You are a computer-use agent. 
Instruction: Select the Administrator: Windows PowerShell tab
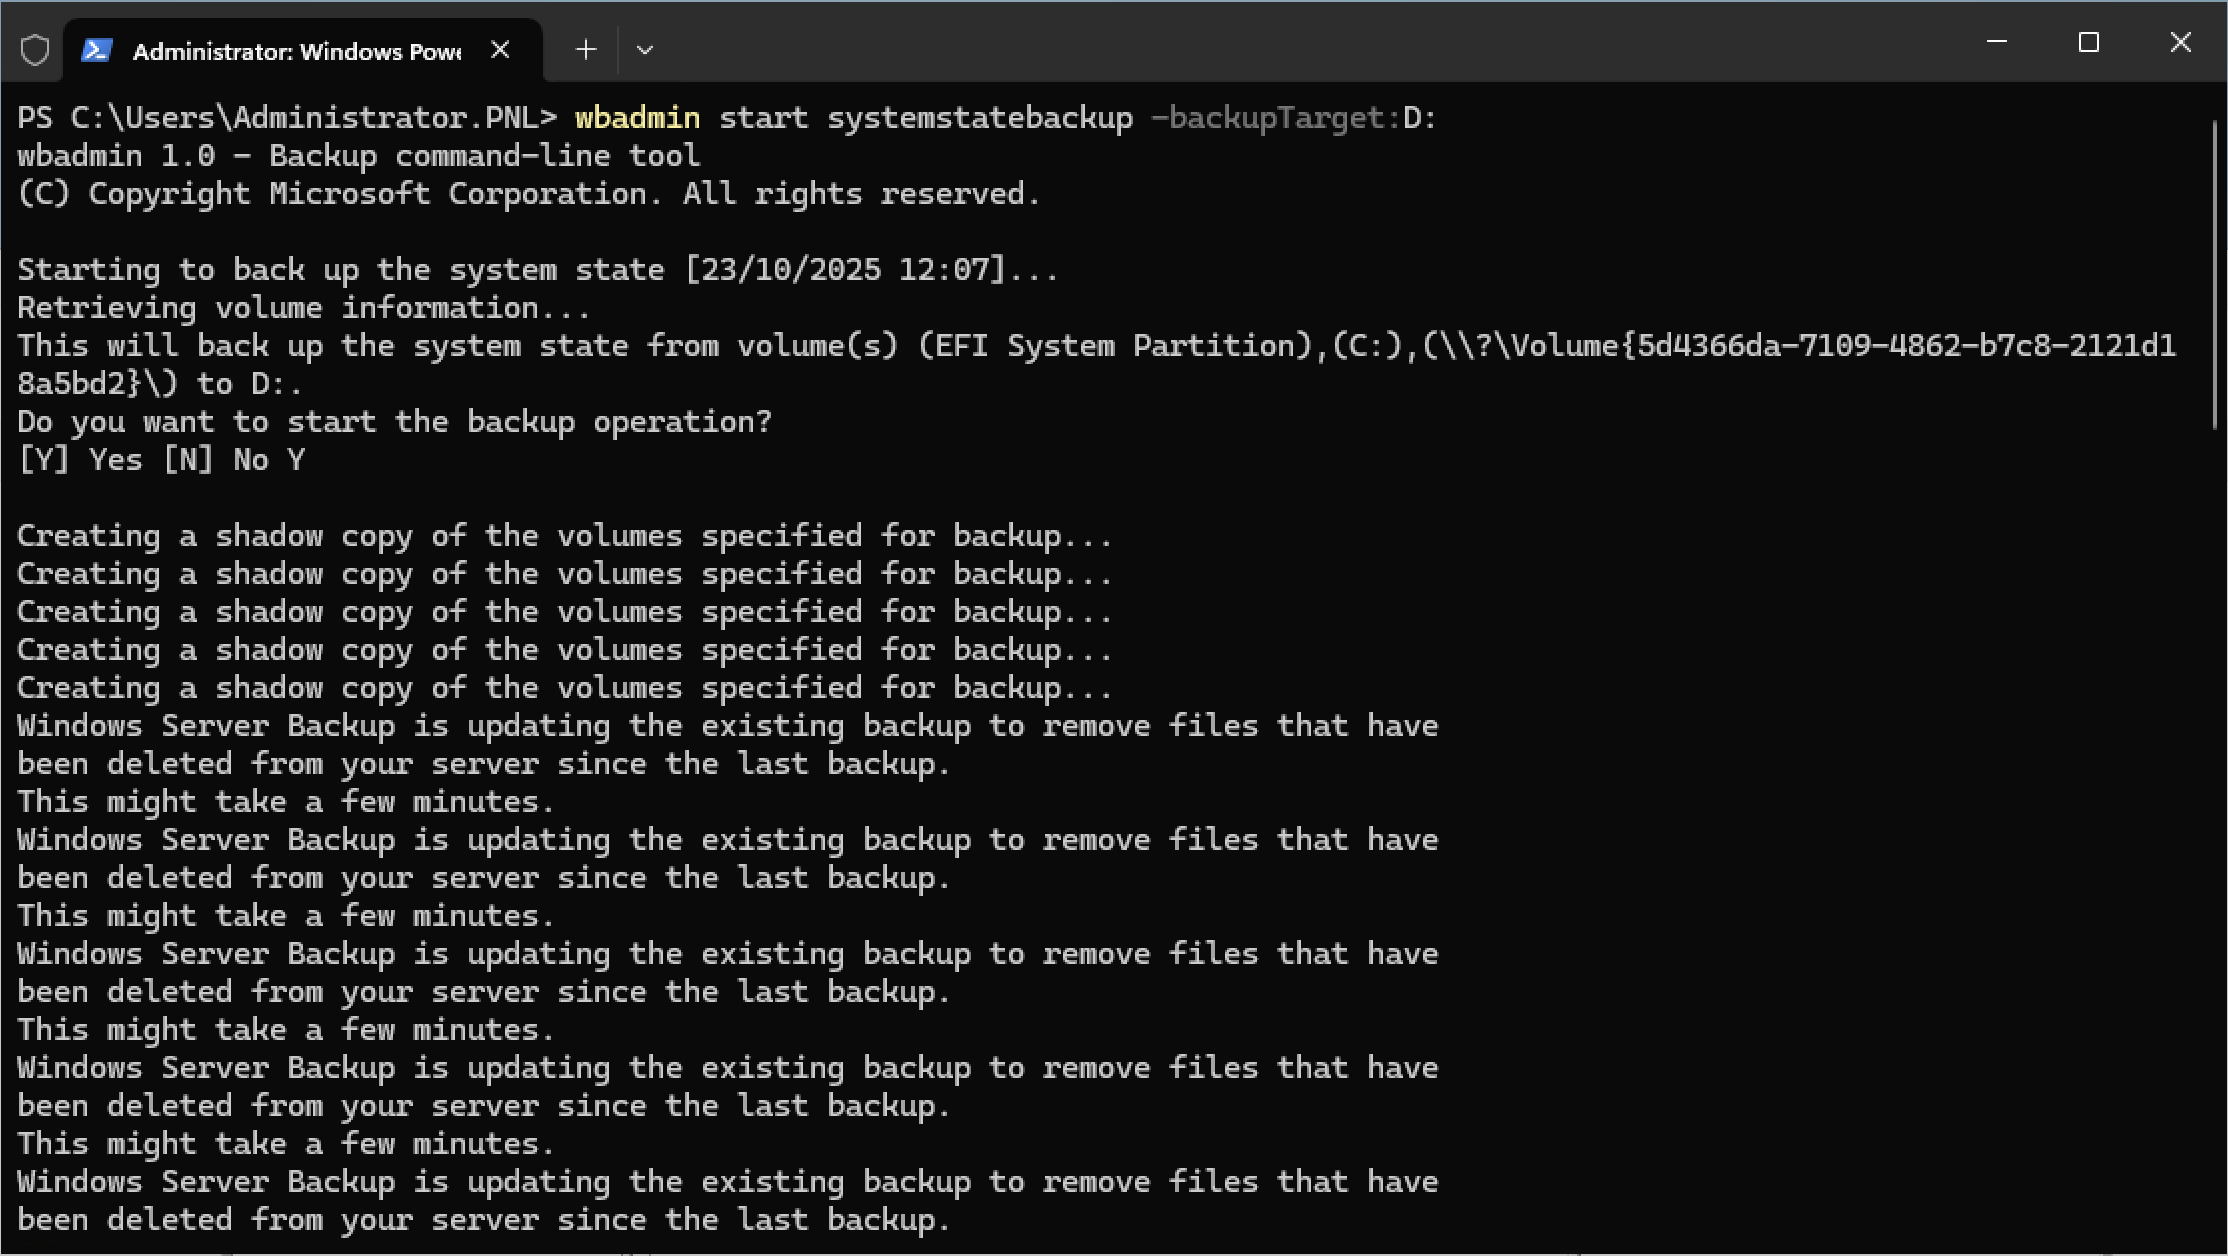(x=296, y=51)
